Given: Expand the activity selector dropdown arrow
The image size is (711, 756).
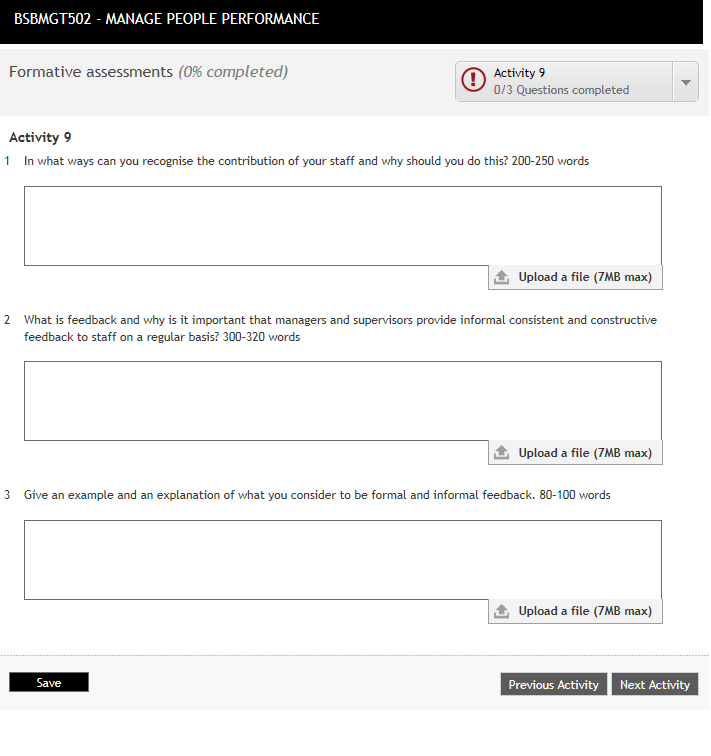Looking at the screenshot, I should tap(685, 82).
